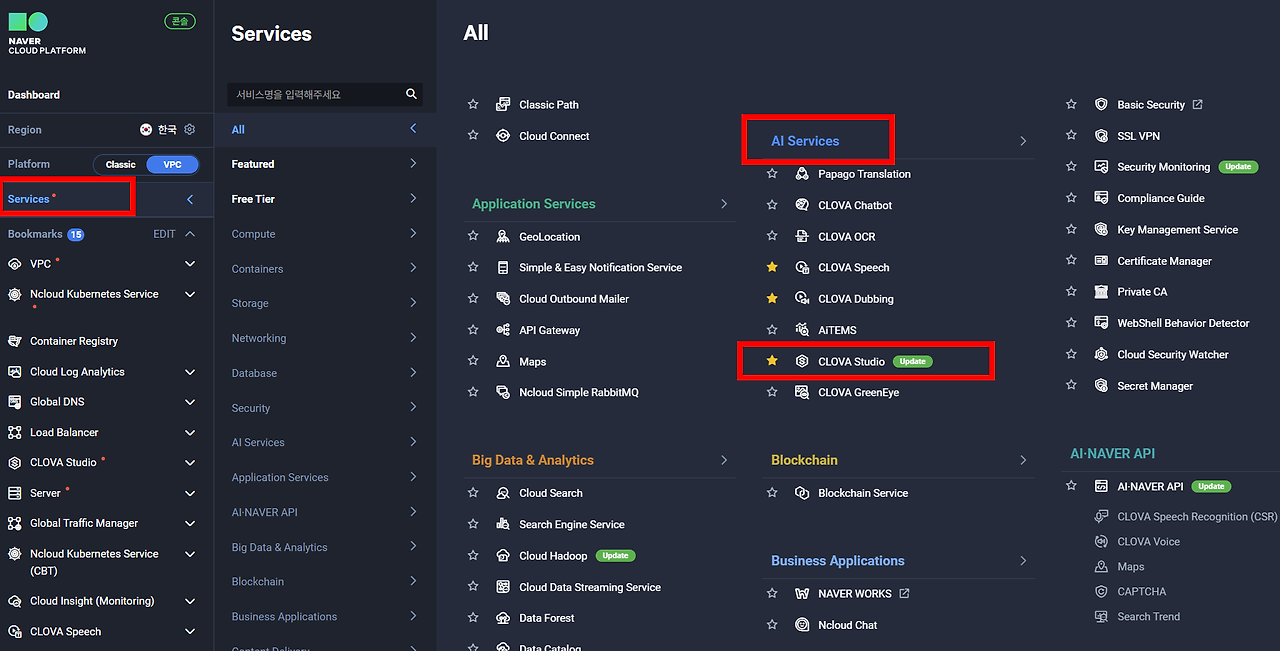This screenshot has height=651, width=1280.
Task: Open region settings gear icon
Action: tap(190, 130)
